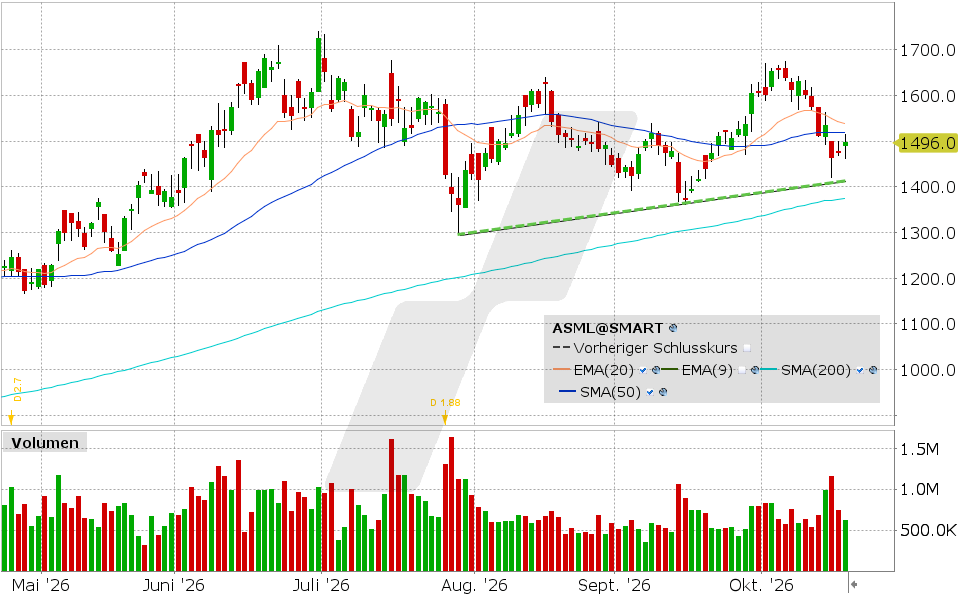Click the 1200.0 price axis label
The height and width of the screenshot is (600, 960).
pyautogui.click(x=928, y=279)
